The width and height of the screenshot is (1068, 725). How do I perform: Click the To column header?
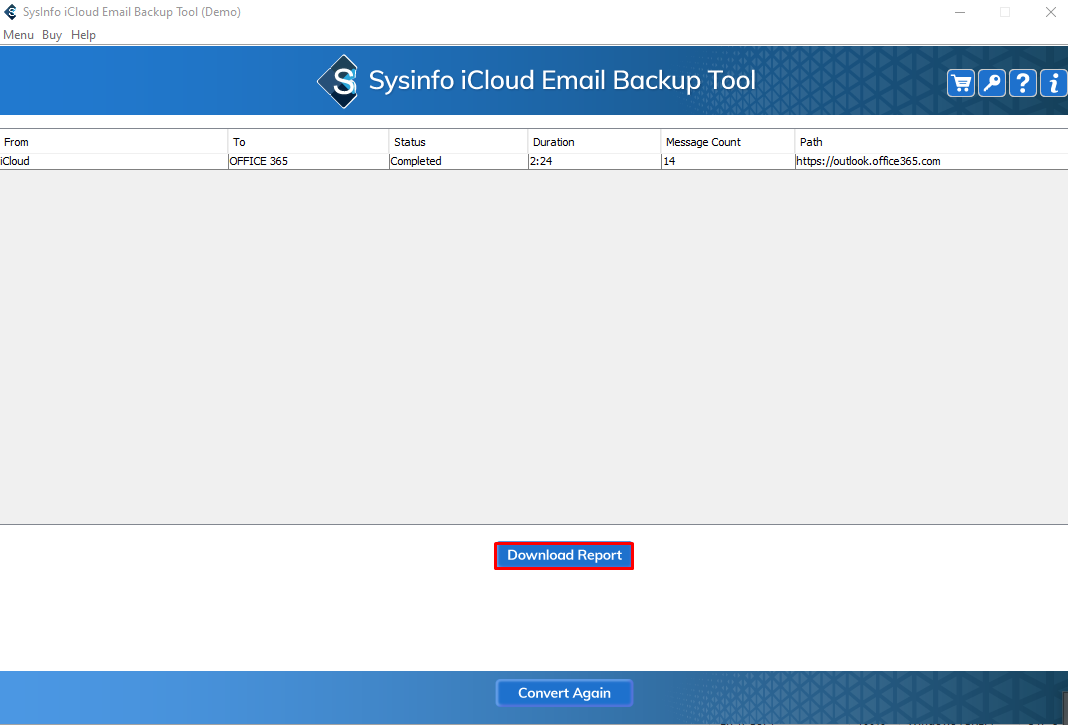coord(240,142)
